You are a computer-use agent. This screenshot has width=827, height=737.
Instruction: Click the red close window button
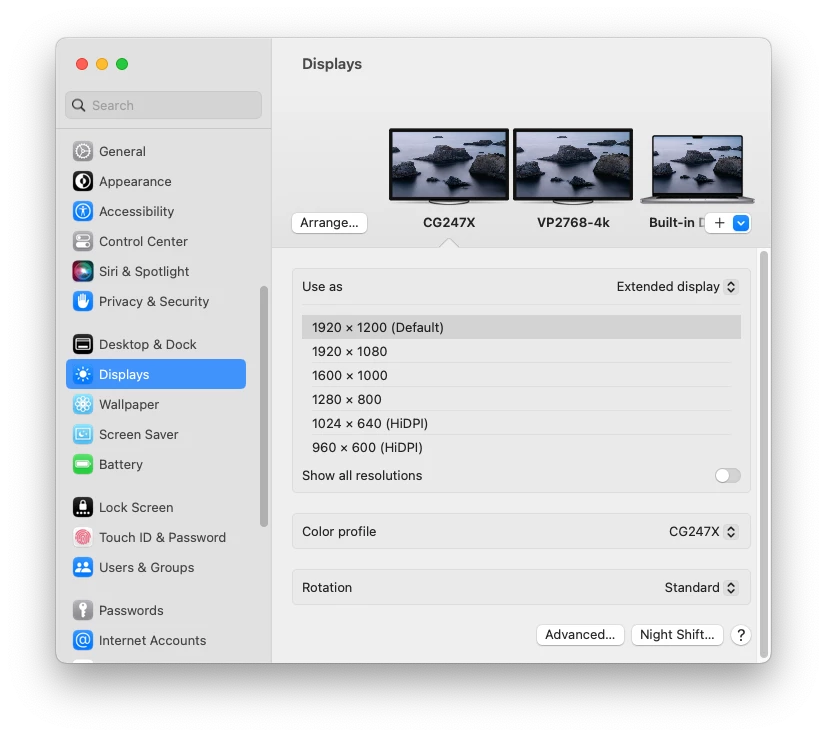click(82, 64)
